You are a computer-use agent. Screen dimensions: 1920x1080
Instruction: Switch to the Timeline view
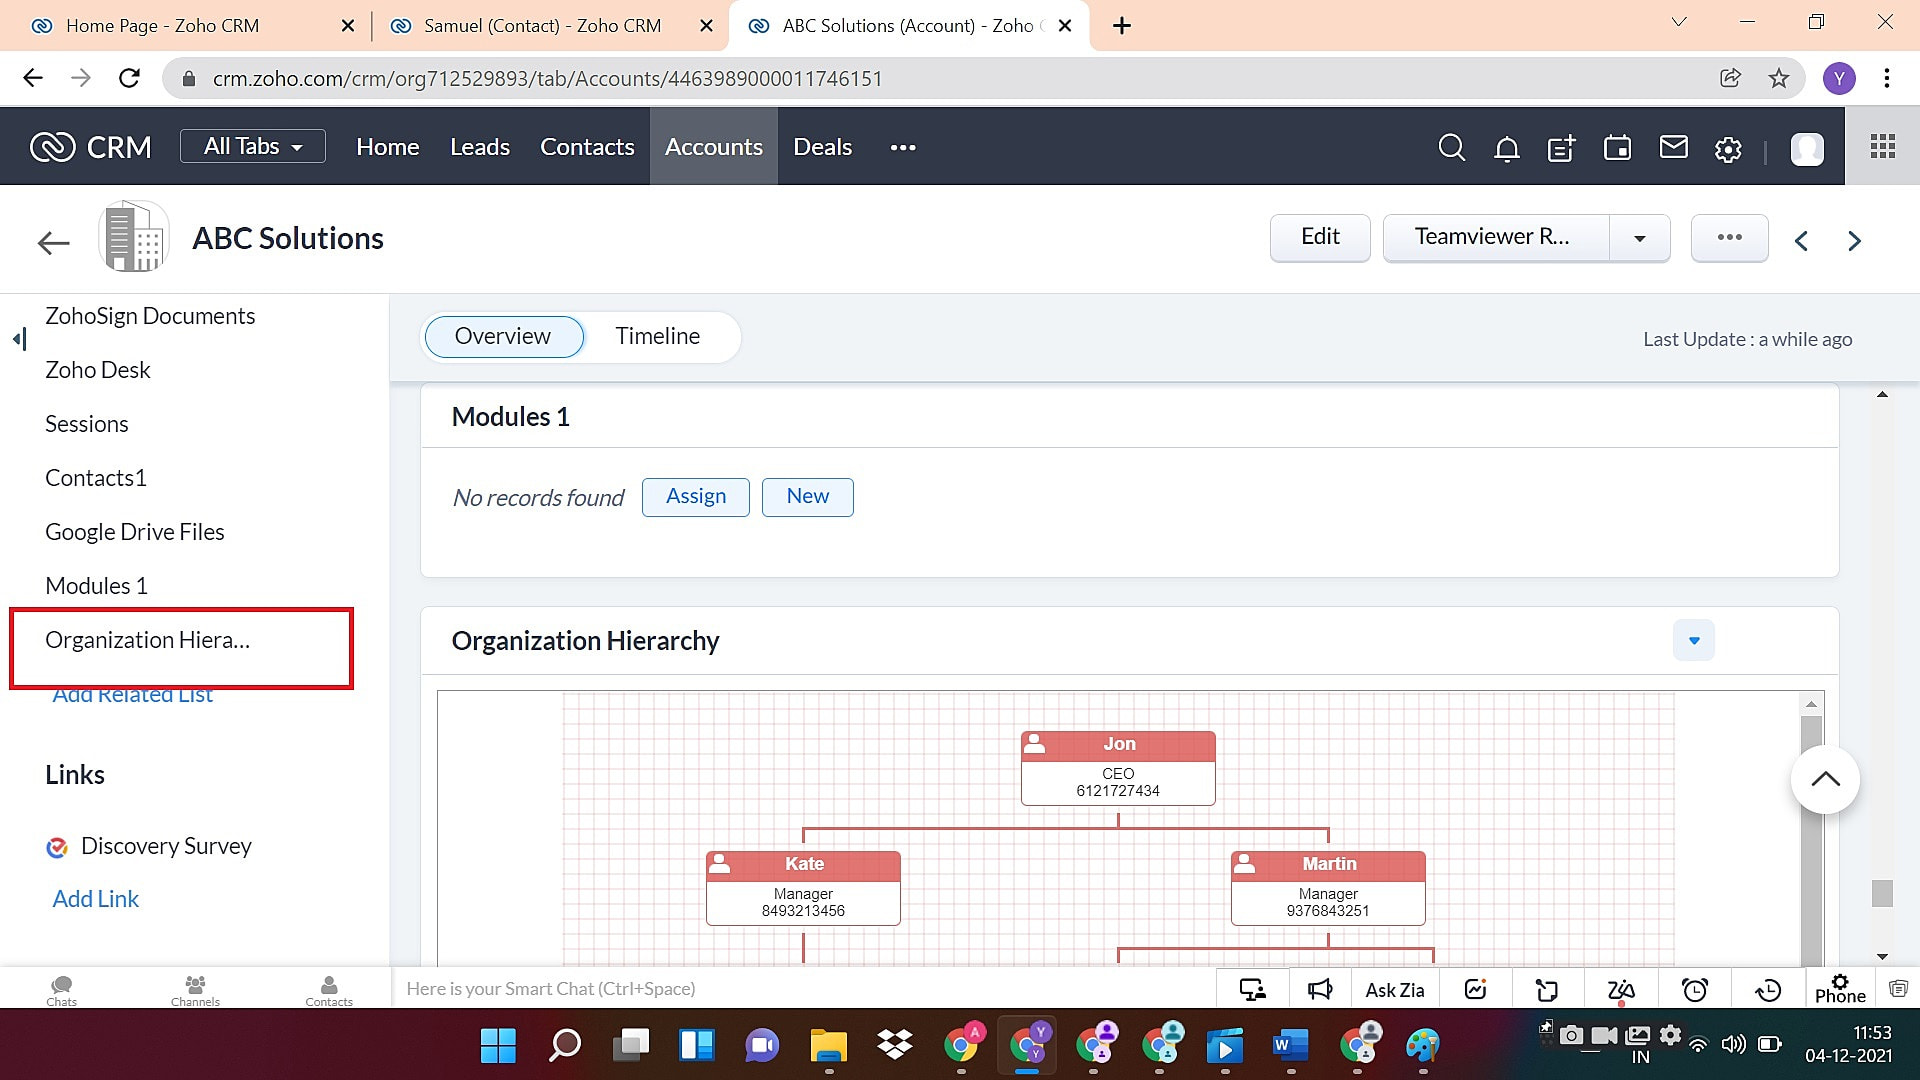(x=657, y=336)
